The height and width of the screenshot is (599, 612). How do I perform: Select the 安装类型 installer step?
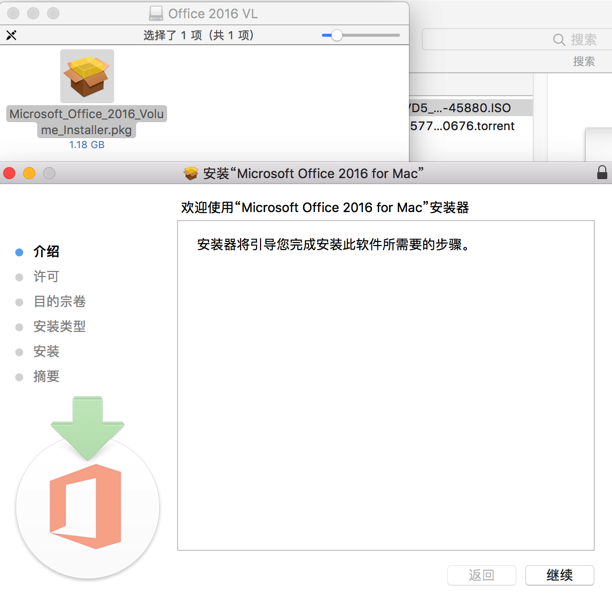59,326
